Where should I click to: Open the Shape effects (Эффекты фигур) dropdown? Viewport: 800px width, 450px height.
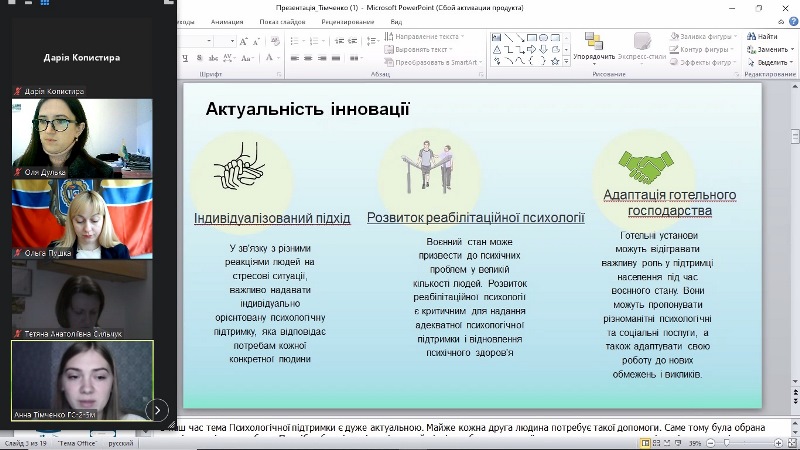point(706,61)
